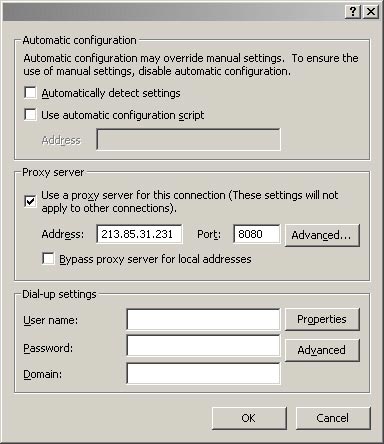Check Use automatic configuration script
The width and height of the screenshot is (384, 444).
(30, 114)
